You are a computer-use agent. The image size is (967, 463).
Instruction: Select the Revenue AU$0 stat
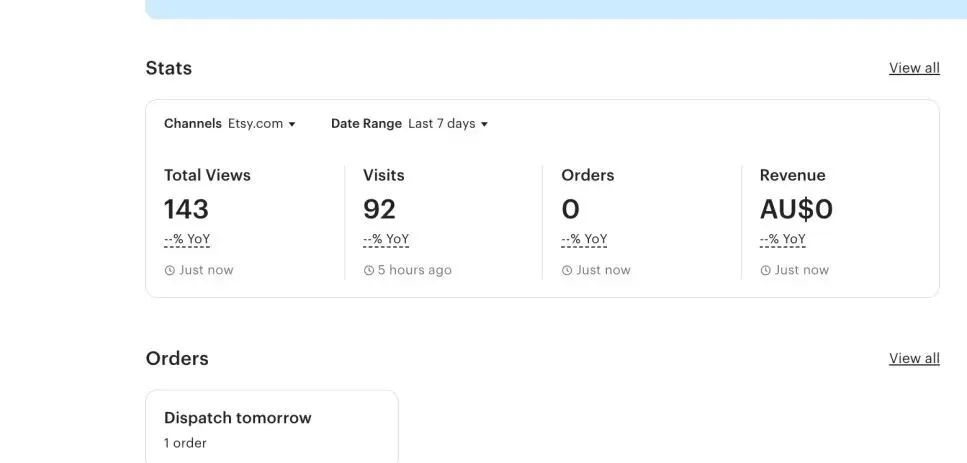[x=796, y=209]
